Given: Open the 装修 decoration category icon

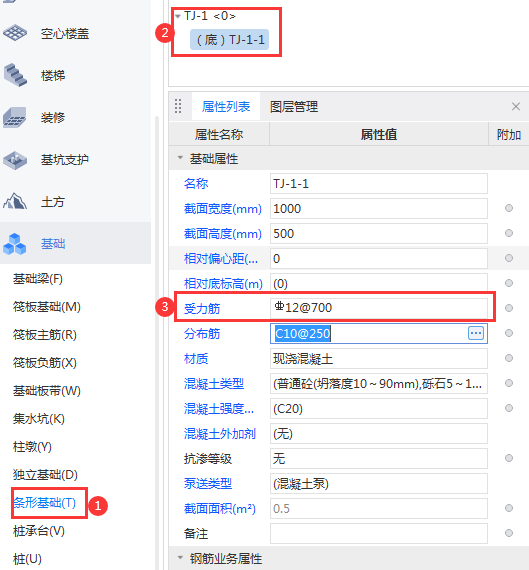Looking at the screenshot, I should pyautogui.click(x=15, y=117).
